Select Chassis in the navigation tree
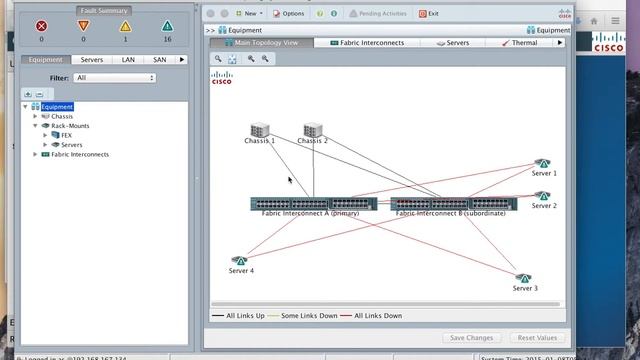 pos(62,116)
